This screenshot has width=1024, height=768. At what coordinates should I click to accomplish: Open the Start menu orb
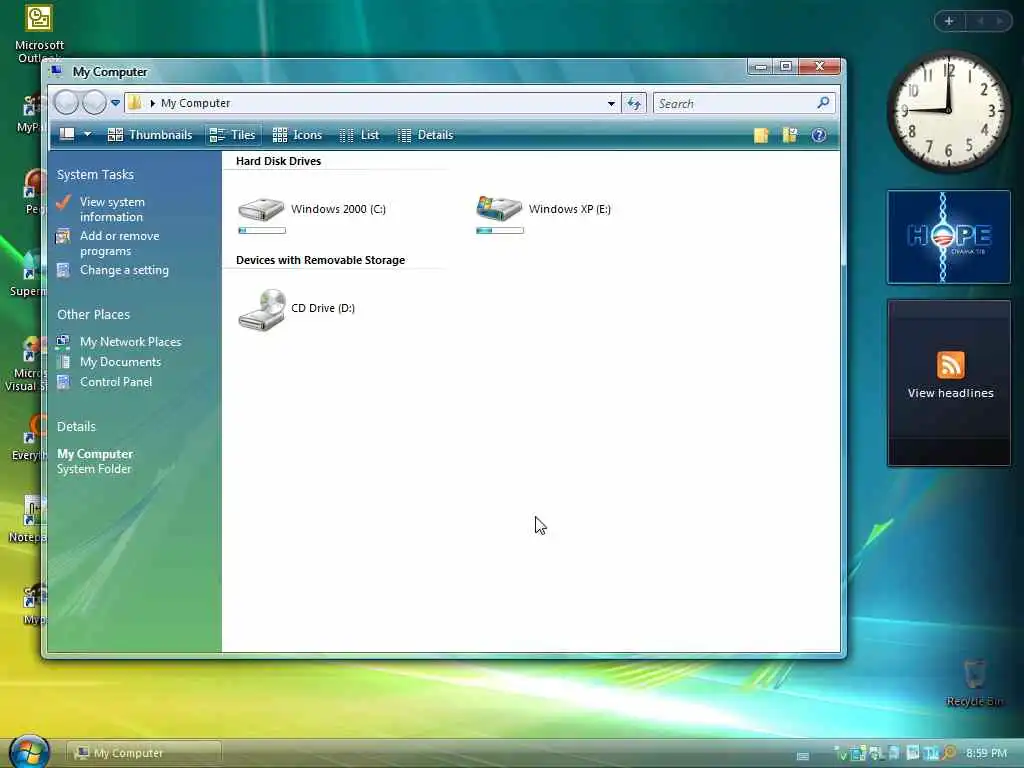click(x=29, y=751)
